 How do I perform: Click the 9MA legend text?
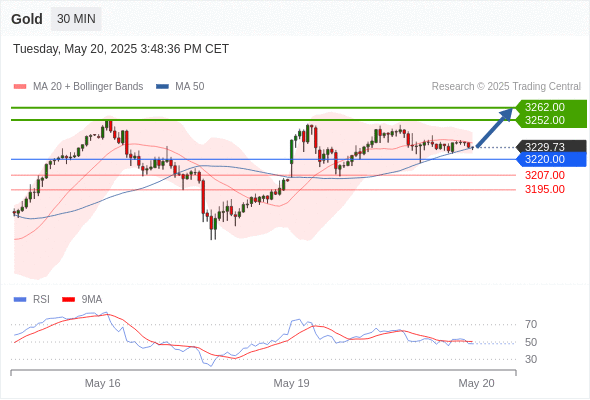[x=92, y=300]
